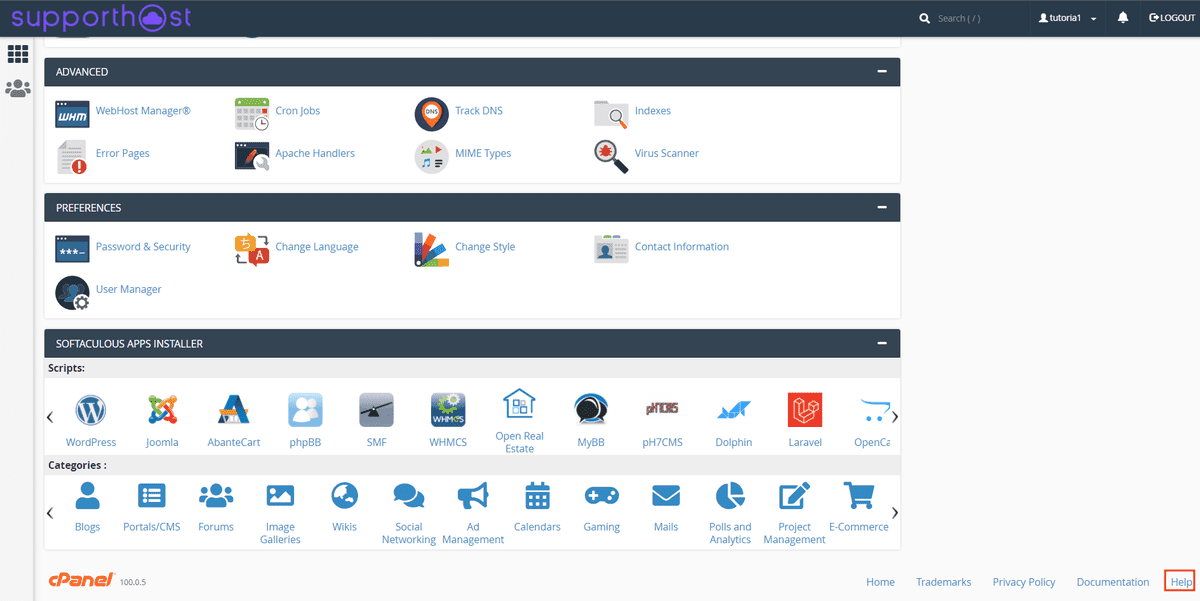Viewport: 1200px width, 601px height.
Task: Collapse the SOFTACULOUS APPS INSTALLER section
Action: [x=881, y=342]
